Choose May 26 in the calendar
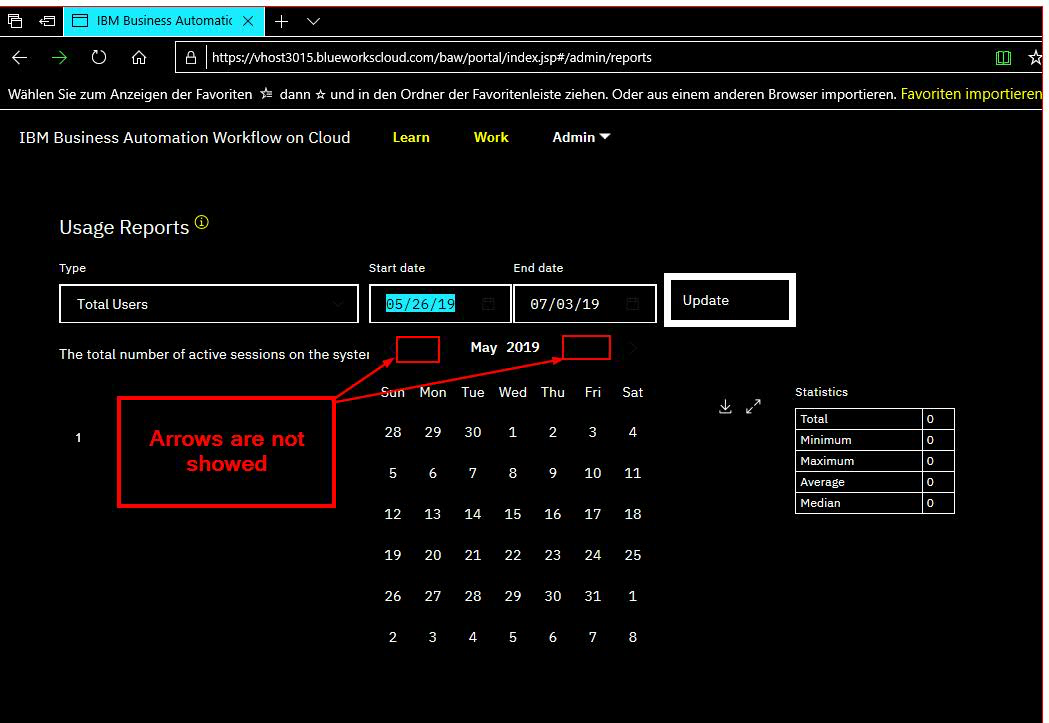The width and height of the screenshot is (1049, 723). [393, 596]
